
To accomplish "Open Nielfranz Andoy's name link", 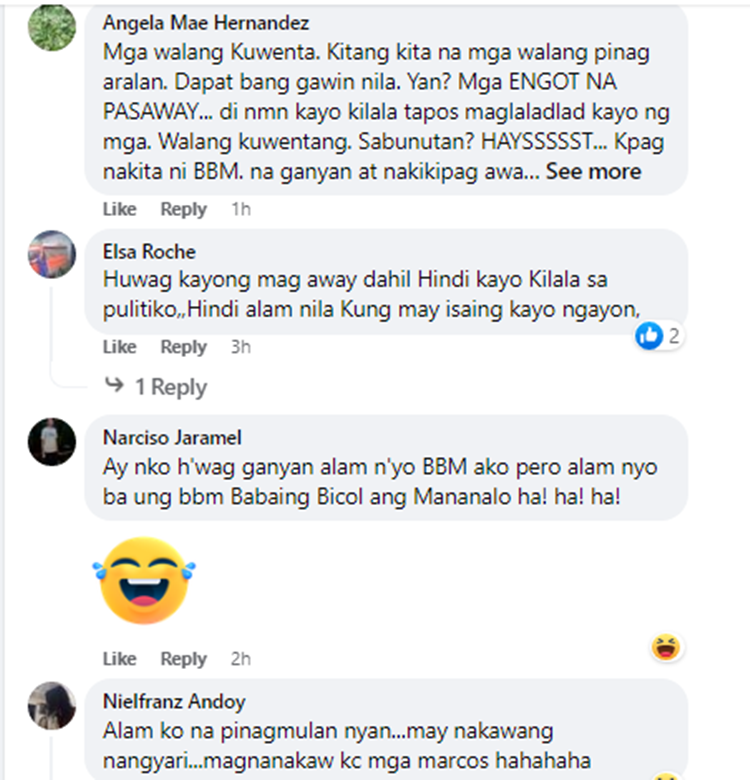I will click(x=174, y=701).
